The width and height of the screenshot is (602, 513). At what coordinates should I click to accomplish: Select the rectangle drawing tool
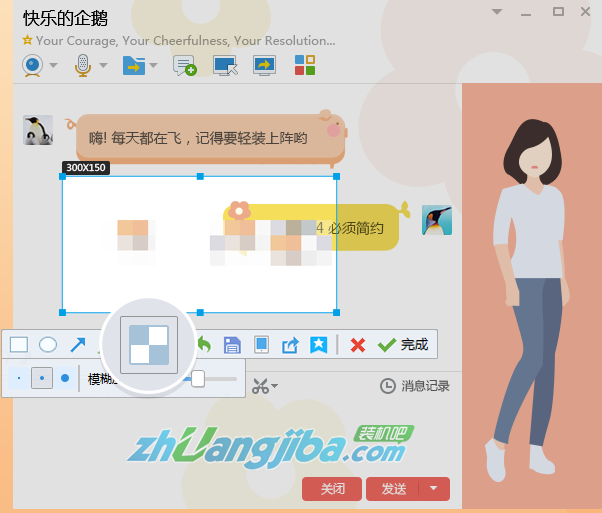coord(19,345)
